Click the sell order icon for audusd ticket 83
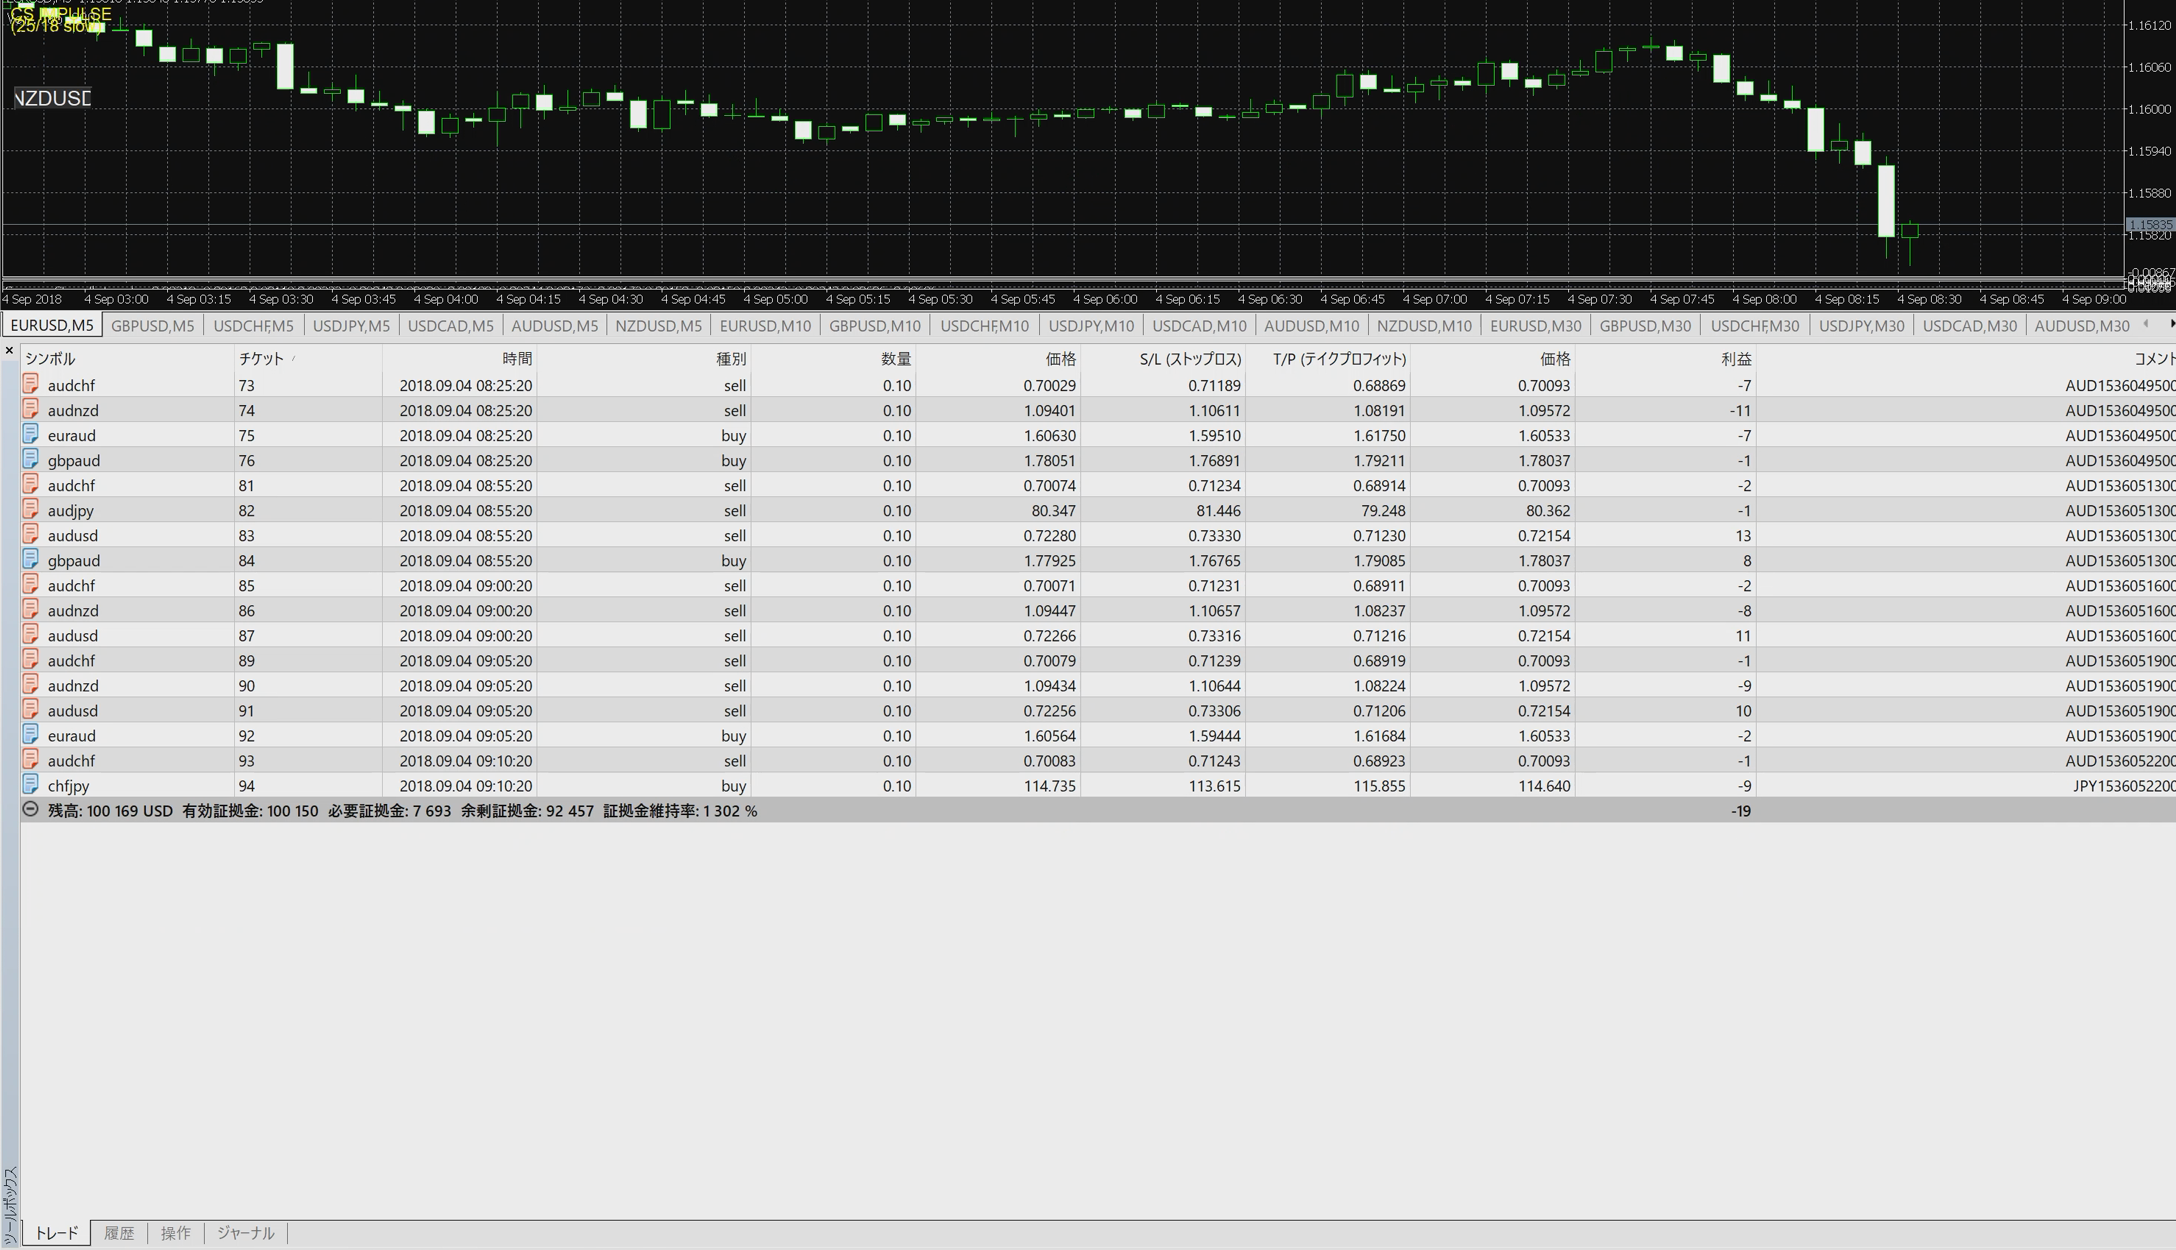This screenshot has height=1250, width=2176. [31, 534]
